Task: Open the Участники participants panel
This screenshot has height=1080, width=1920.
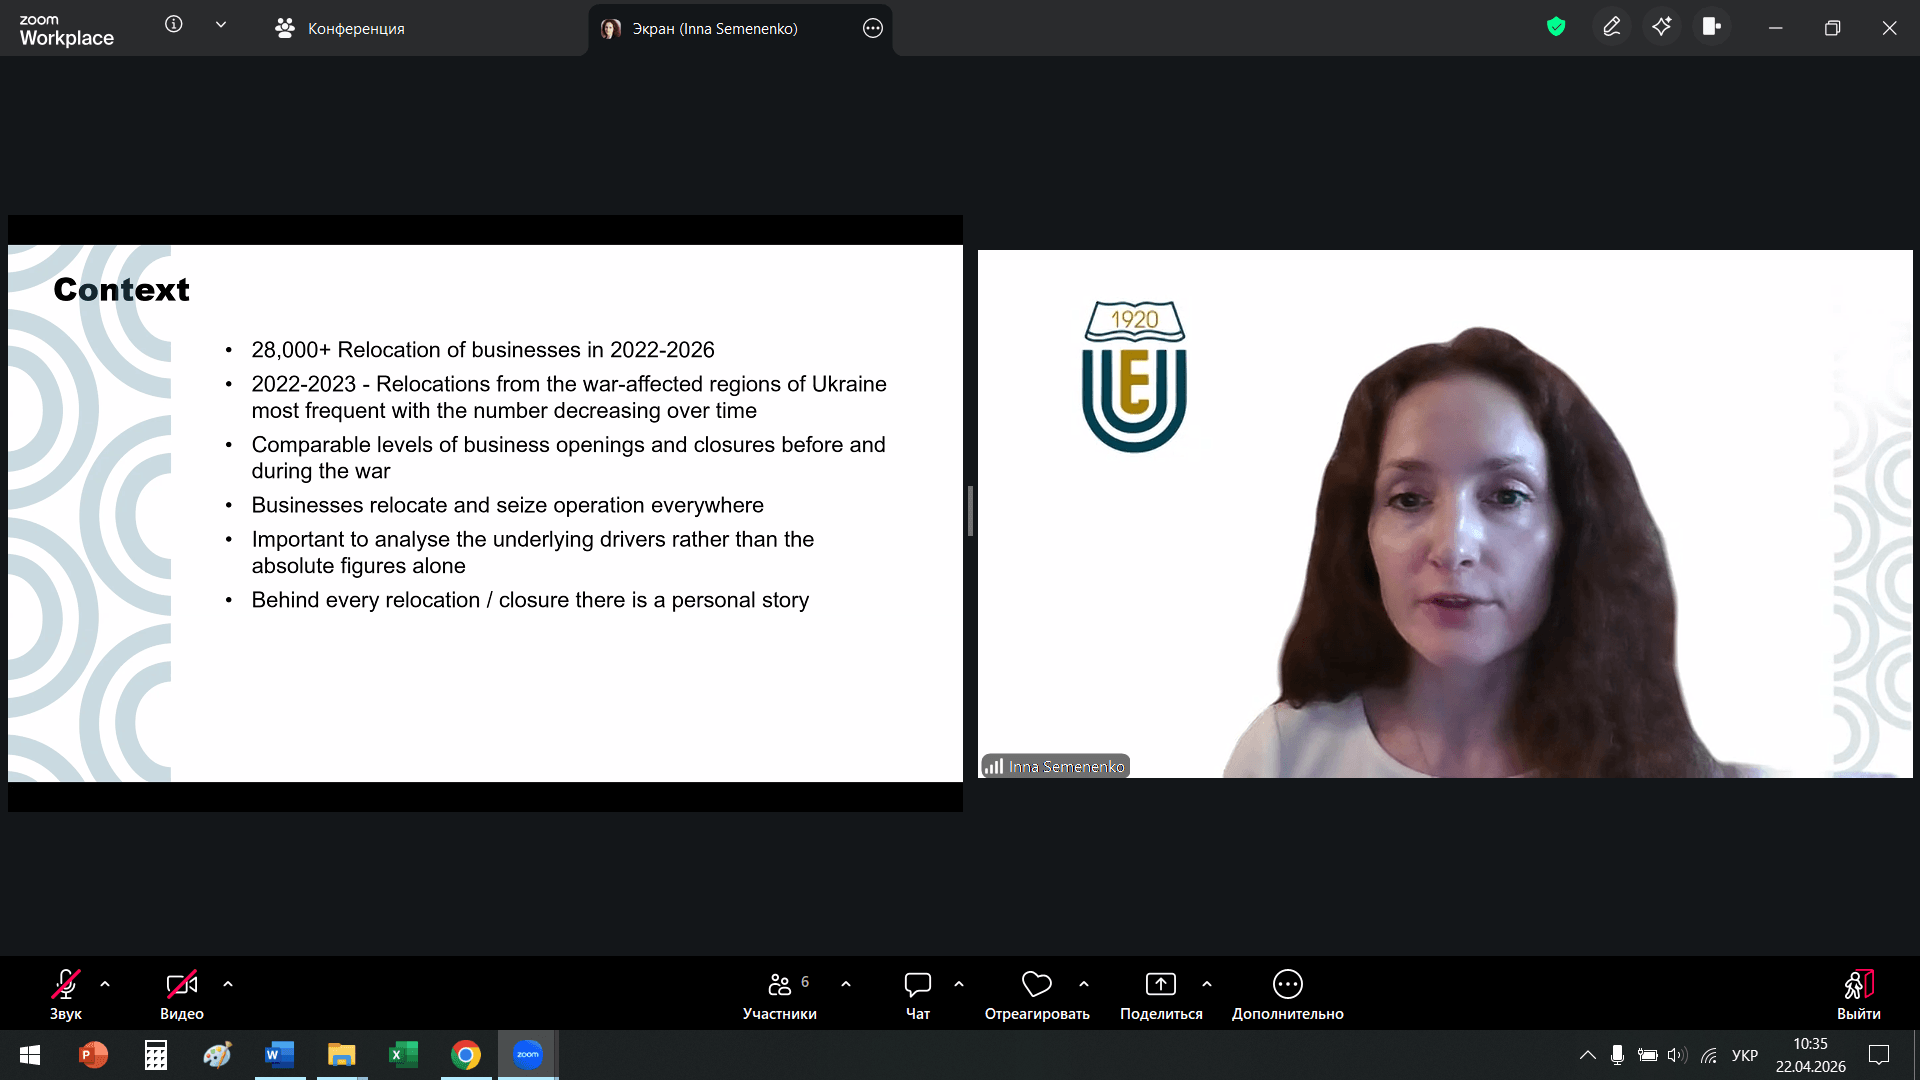Action: pyautogui.click(x=780, y=995)
